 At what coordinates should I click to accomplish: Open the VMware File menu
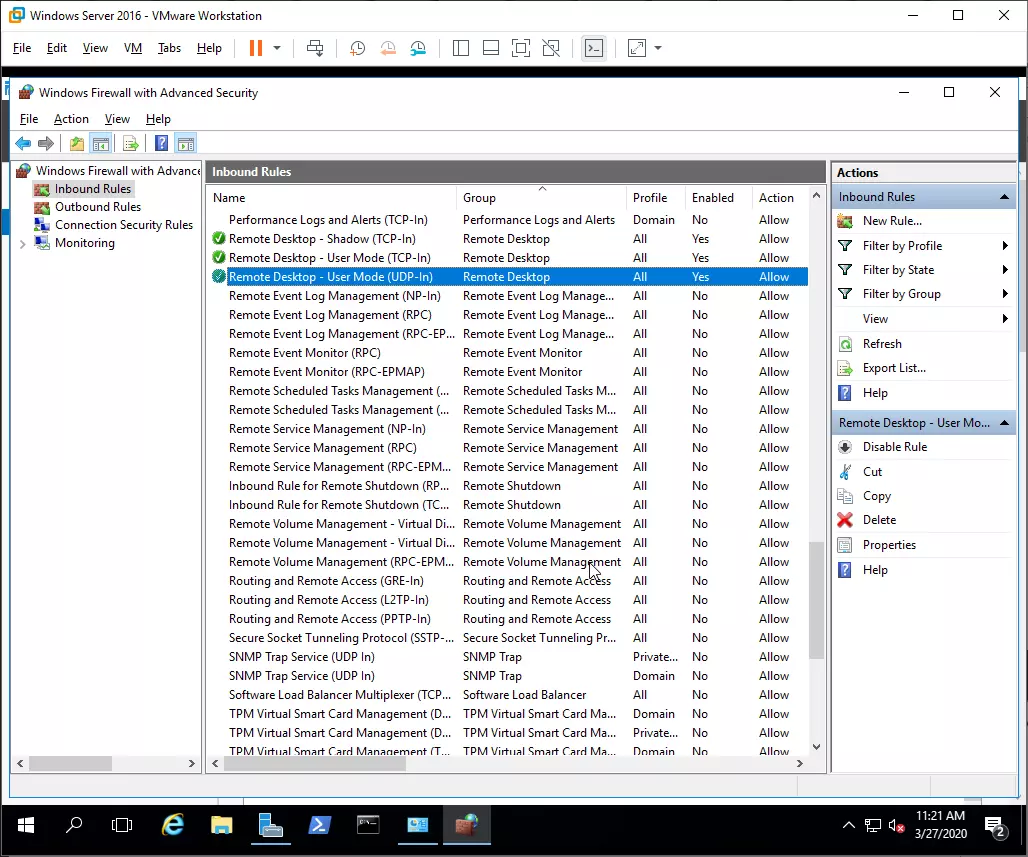[22, 48]
